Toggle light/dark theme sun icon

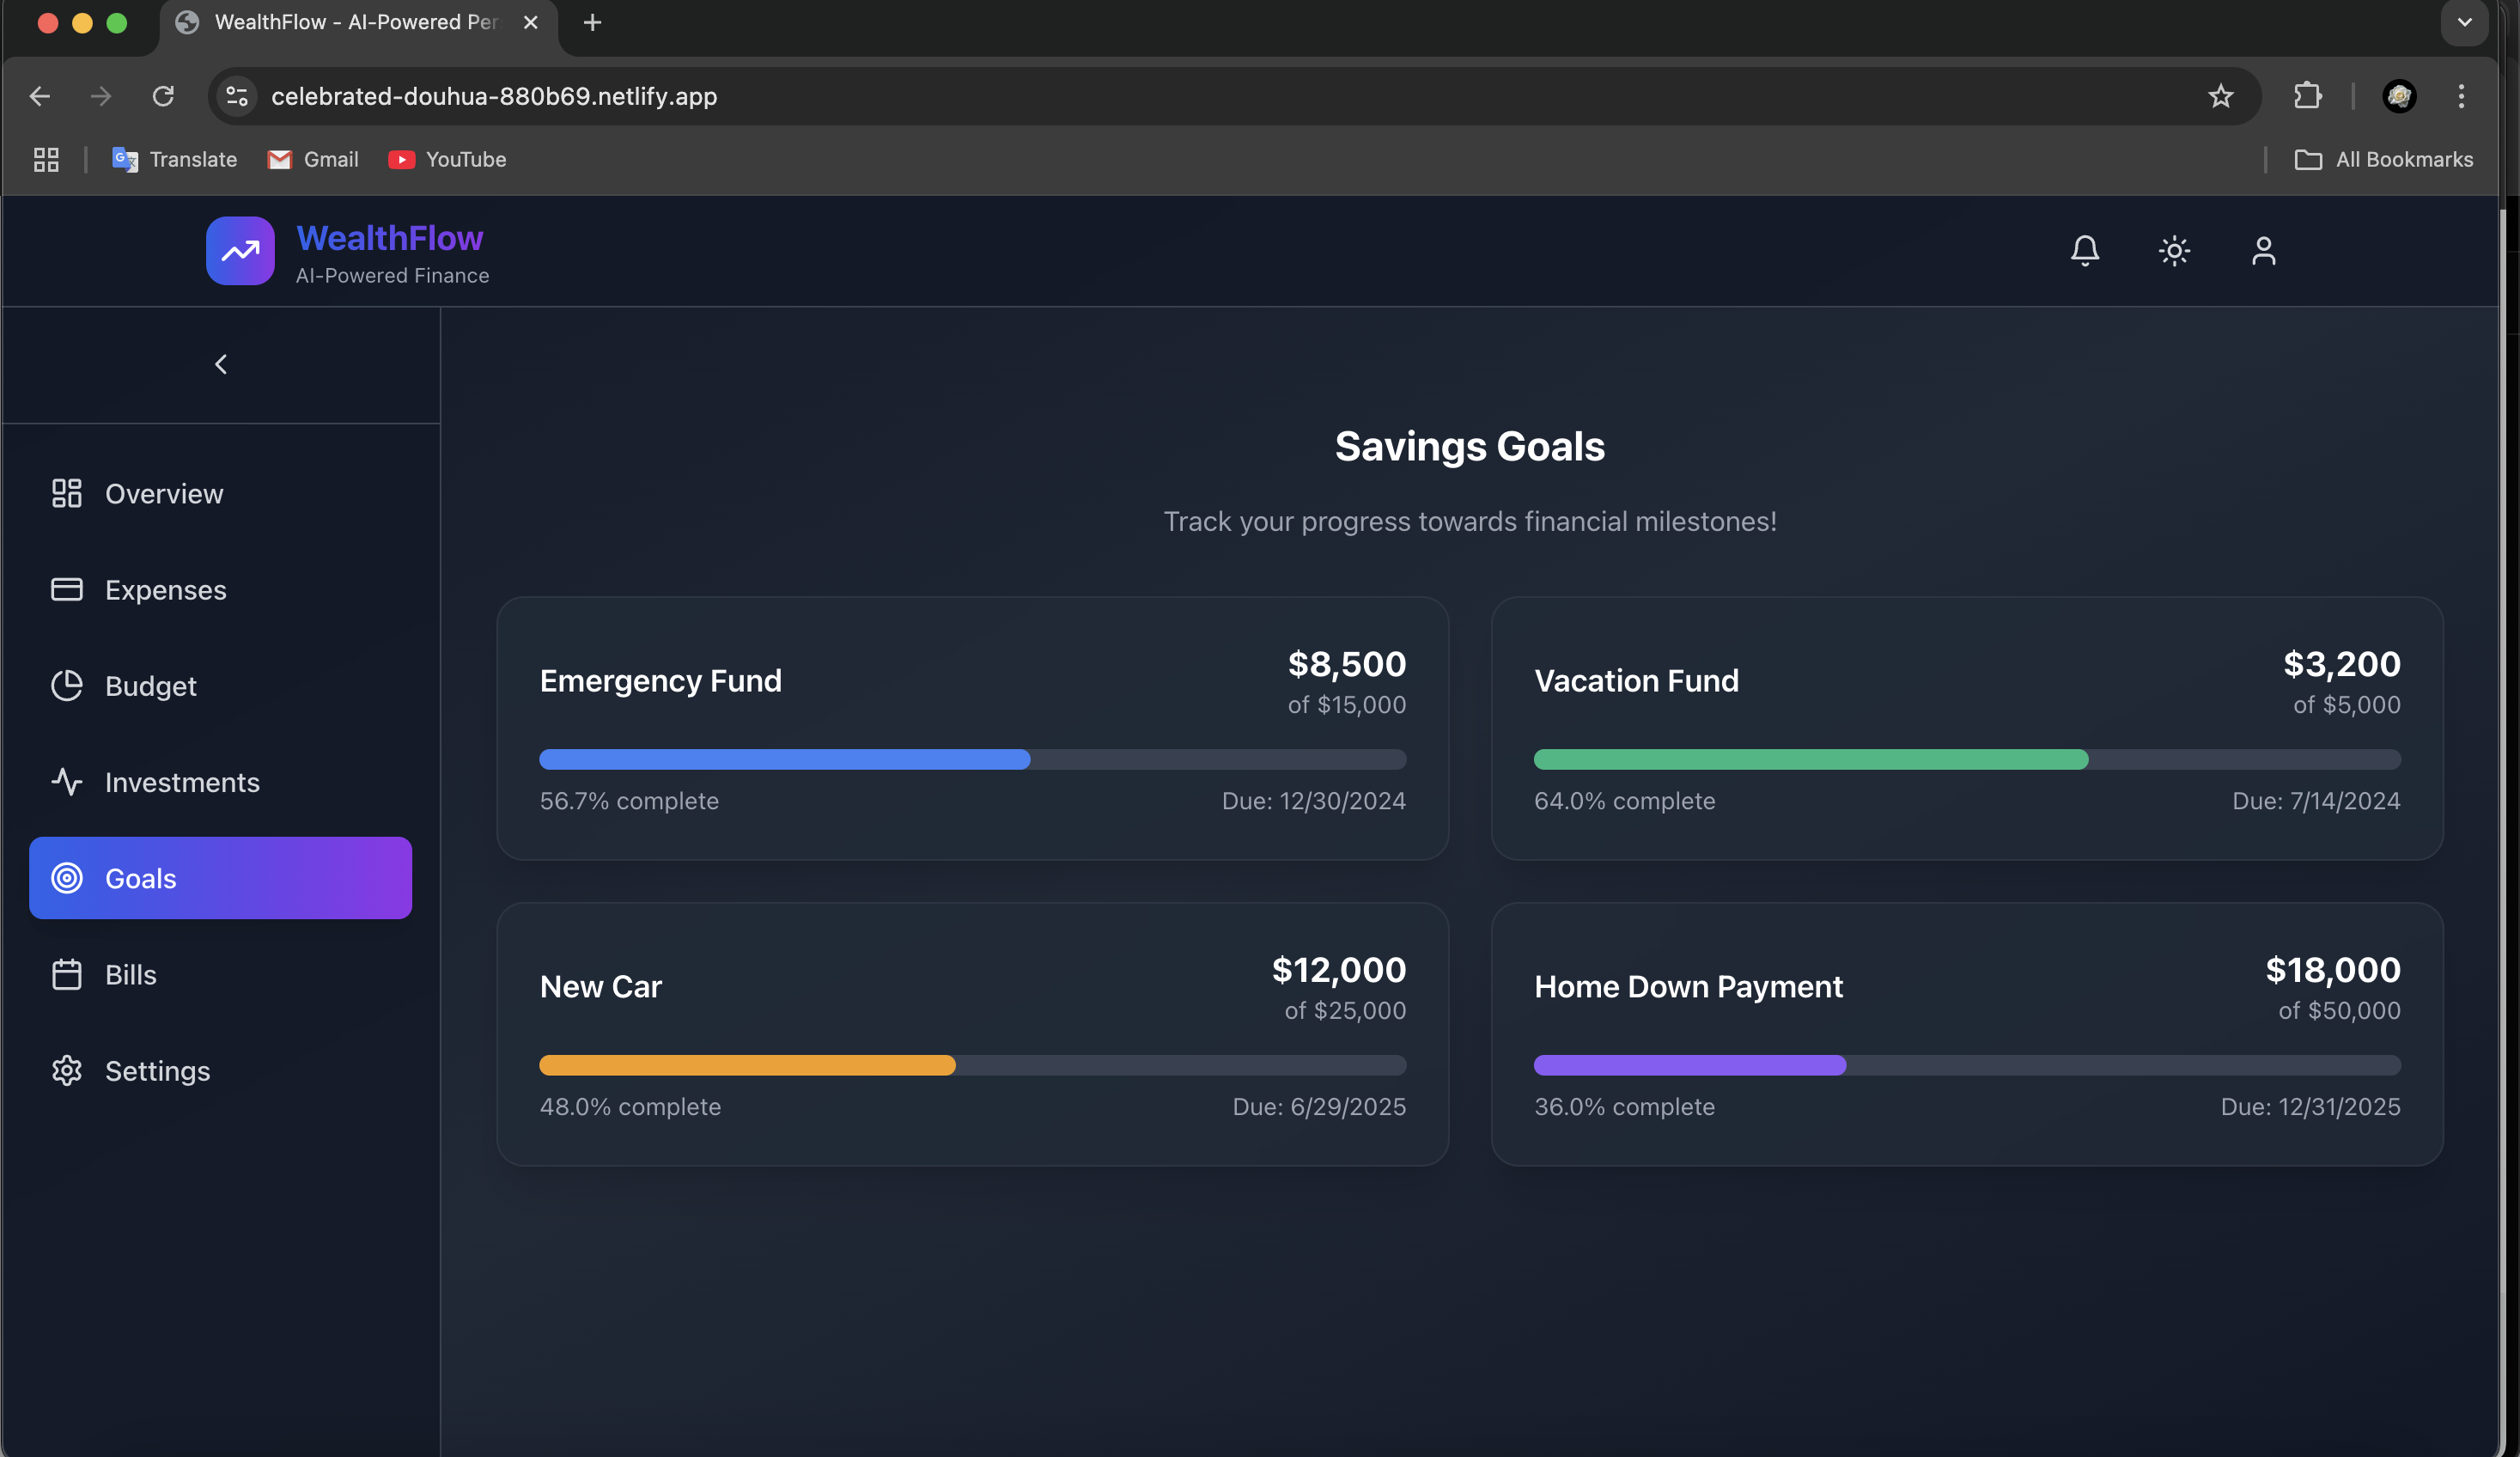click(x=2174, y=250)
